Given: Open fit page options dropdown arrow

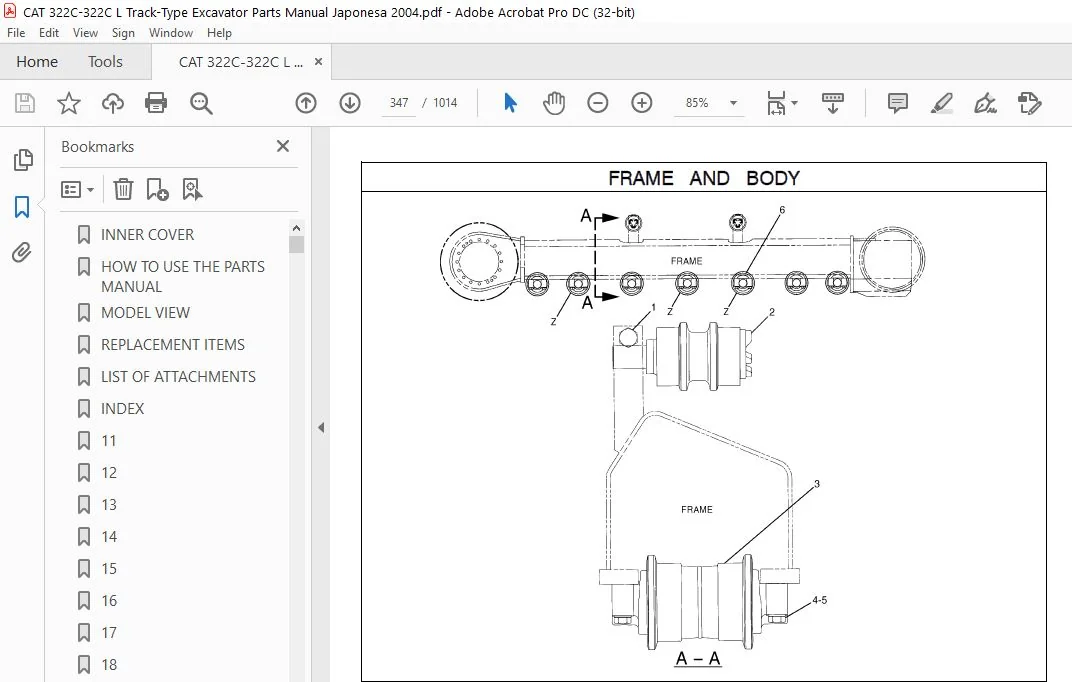Looking at the screenshot, I should point(794,103).
